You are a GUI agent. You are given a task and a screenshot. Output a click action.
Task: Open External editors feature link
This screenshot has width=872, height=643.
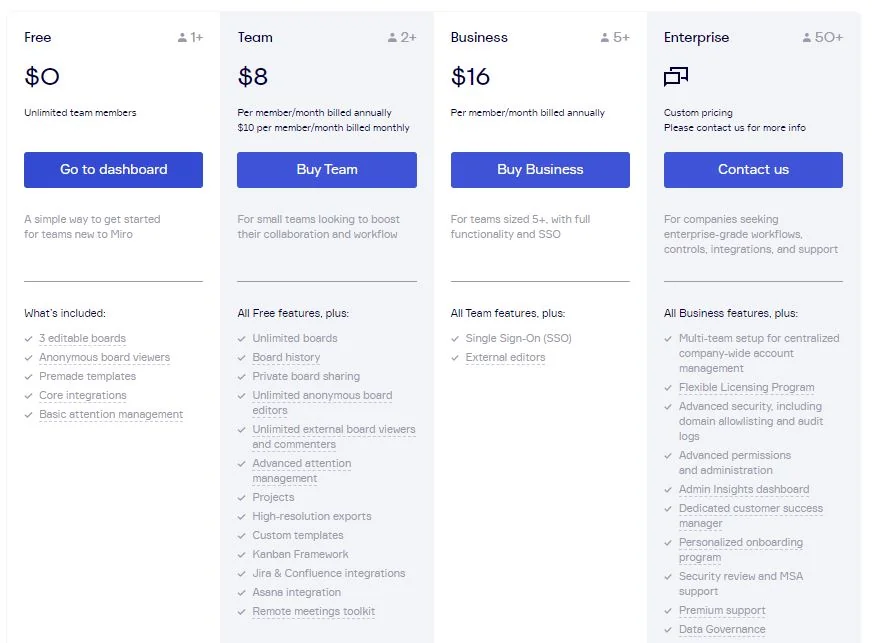[x=505, y=357]
